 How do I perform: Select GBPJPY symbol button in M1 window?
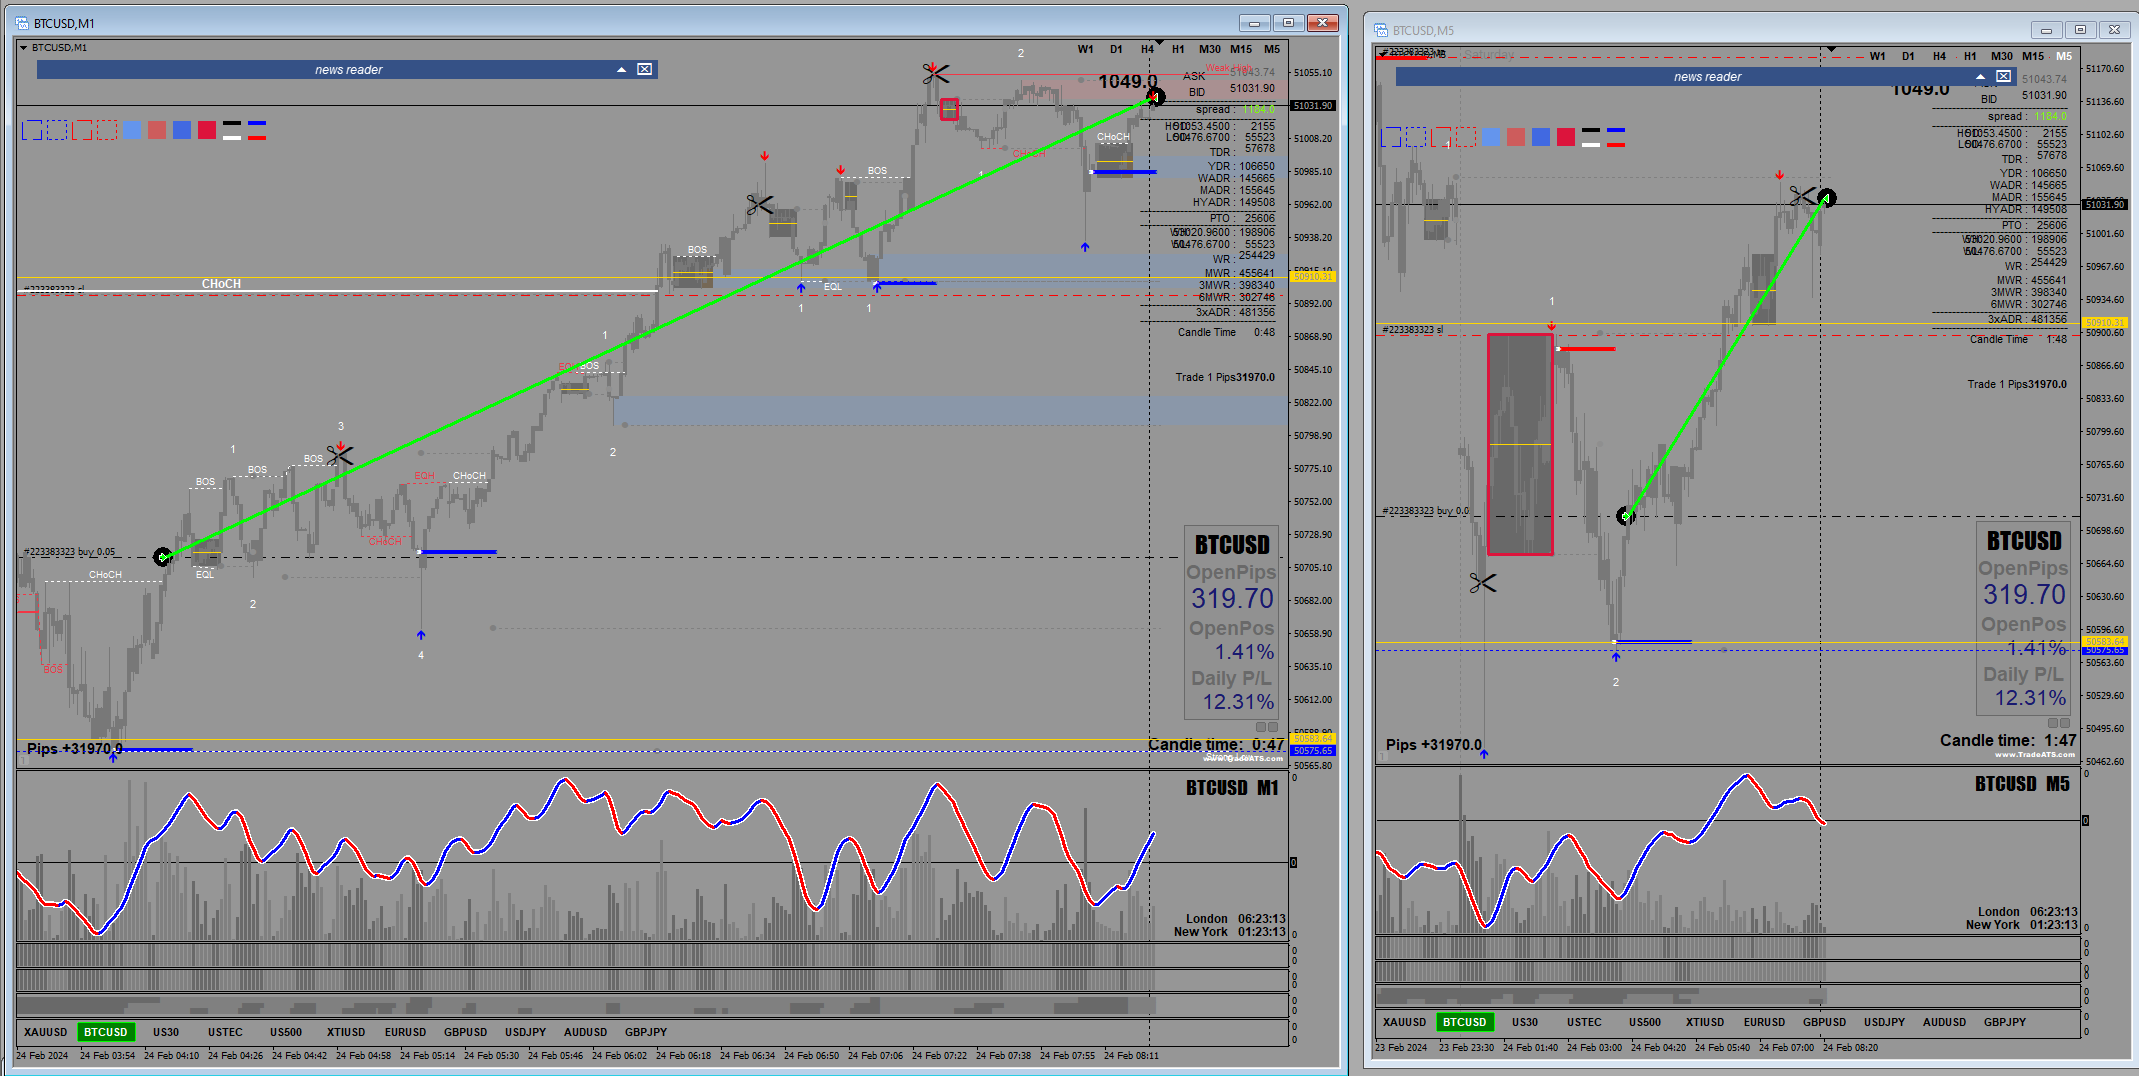tap(646, 1032)
